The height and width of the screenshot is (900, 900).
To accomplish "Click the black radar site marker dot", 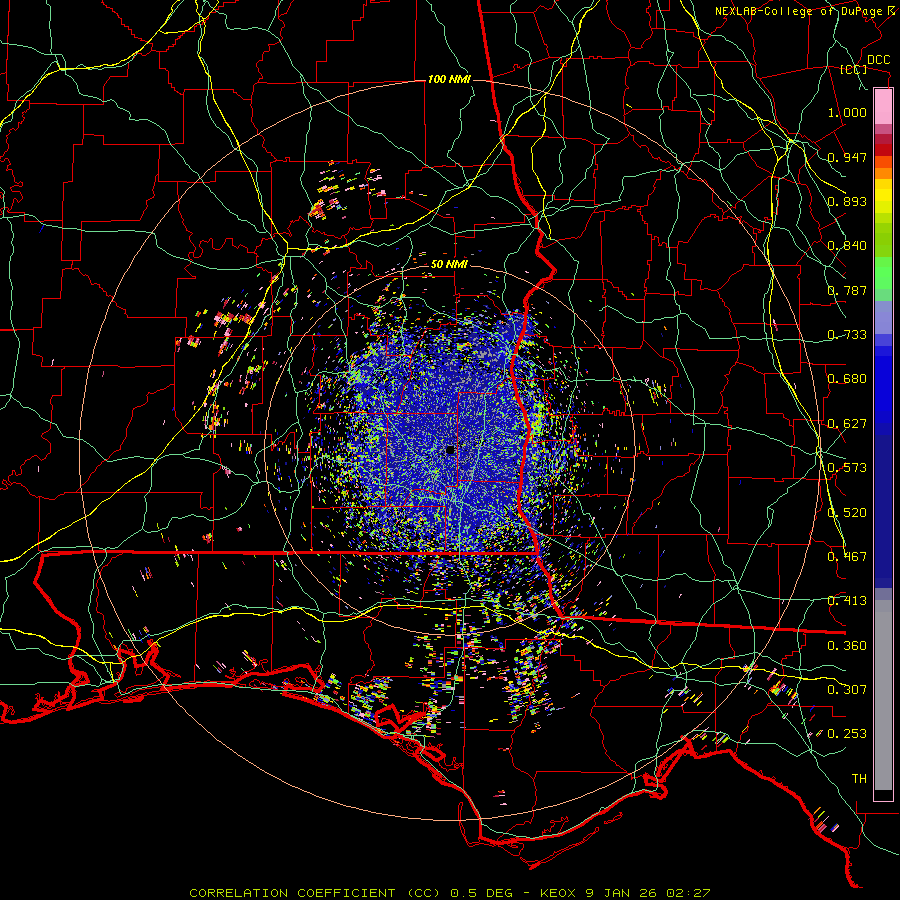I will (x=450, y=450).
